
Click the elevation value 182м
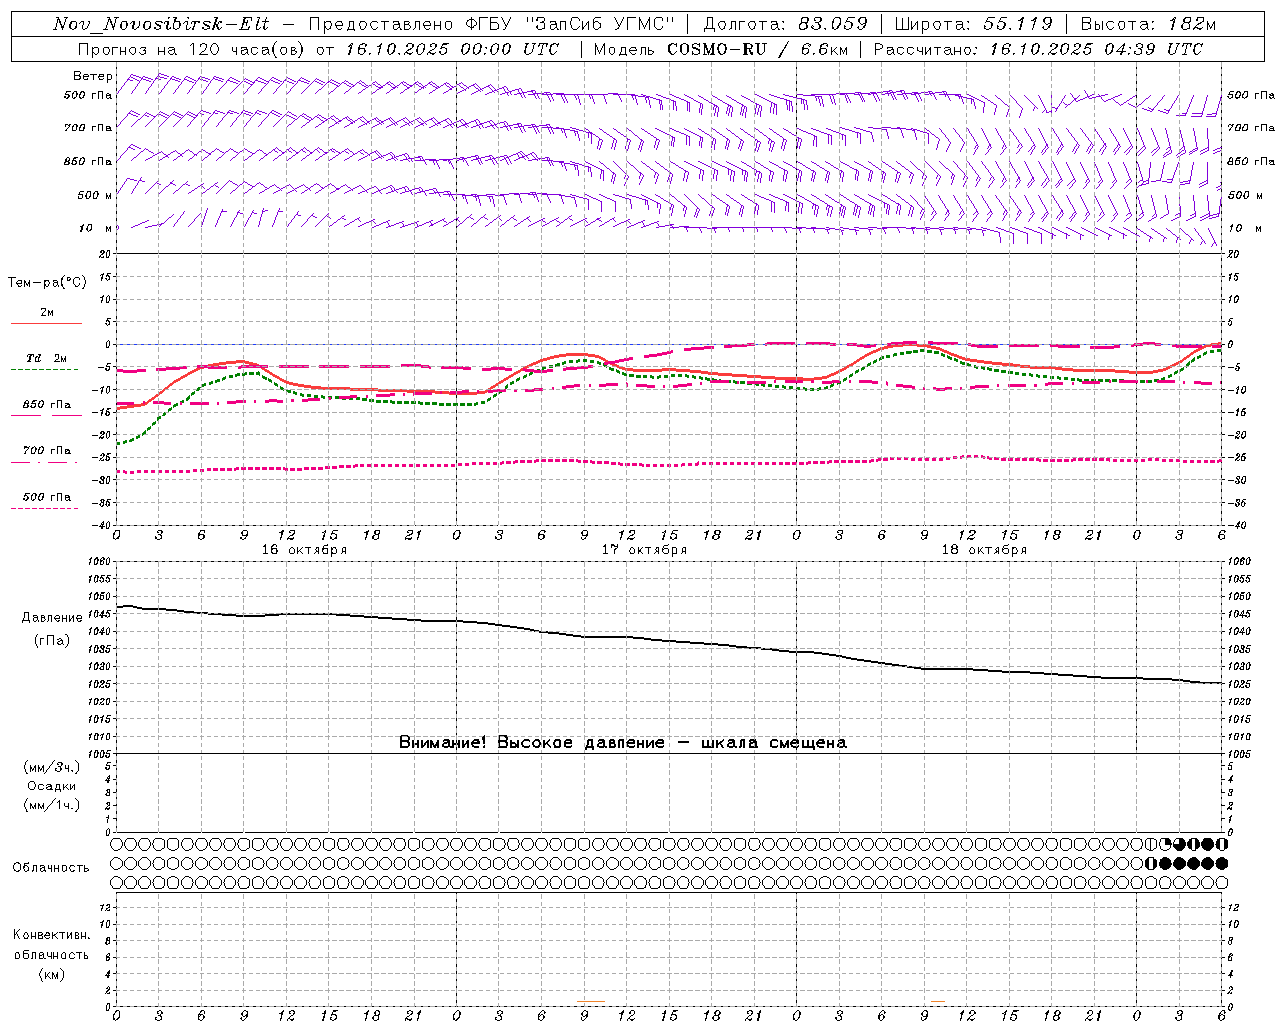tap(1192, 24)
